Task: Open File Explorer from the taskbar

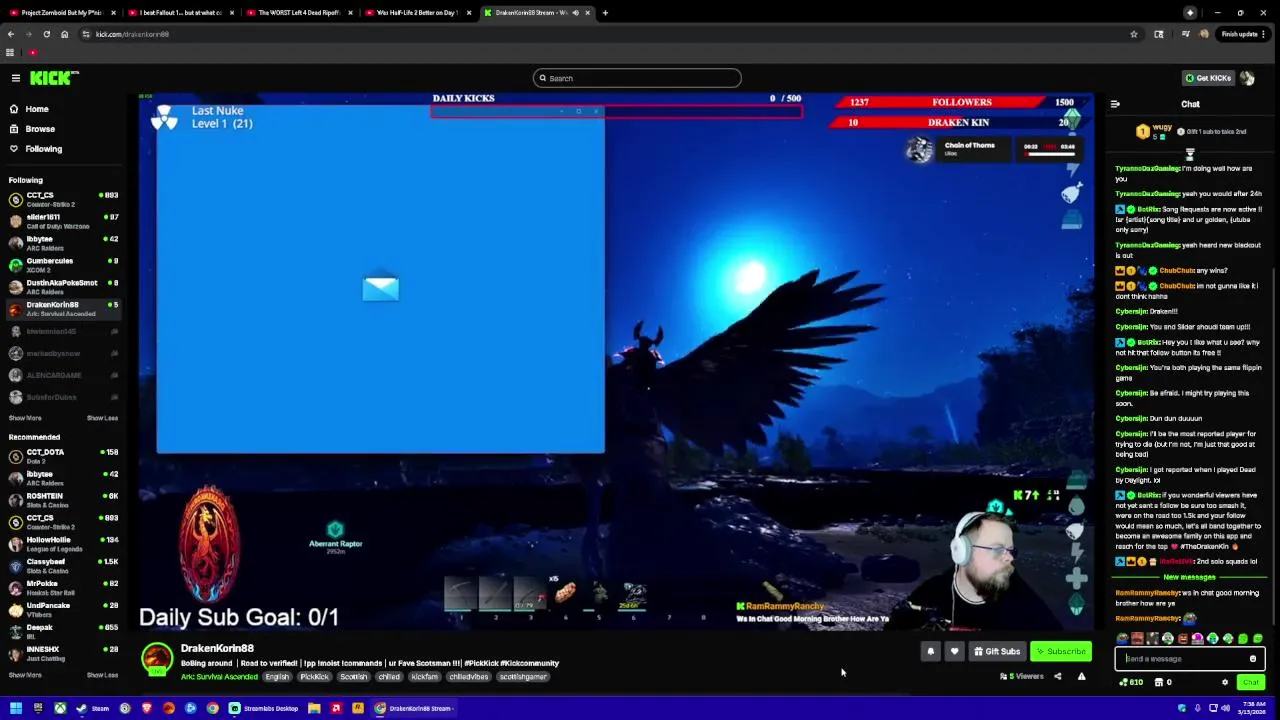Action: click(x=314, y=708)
